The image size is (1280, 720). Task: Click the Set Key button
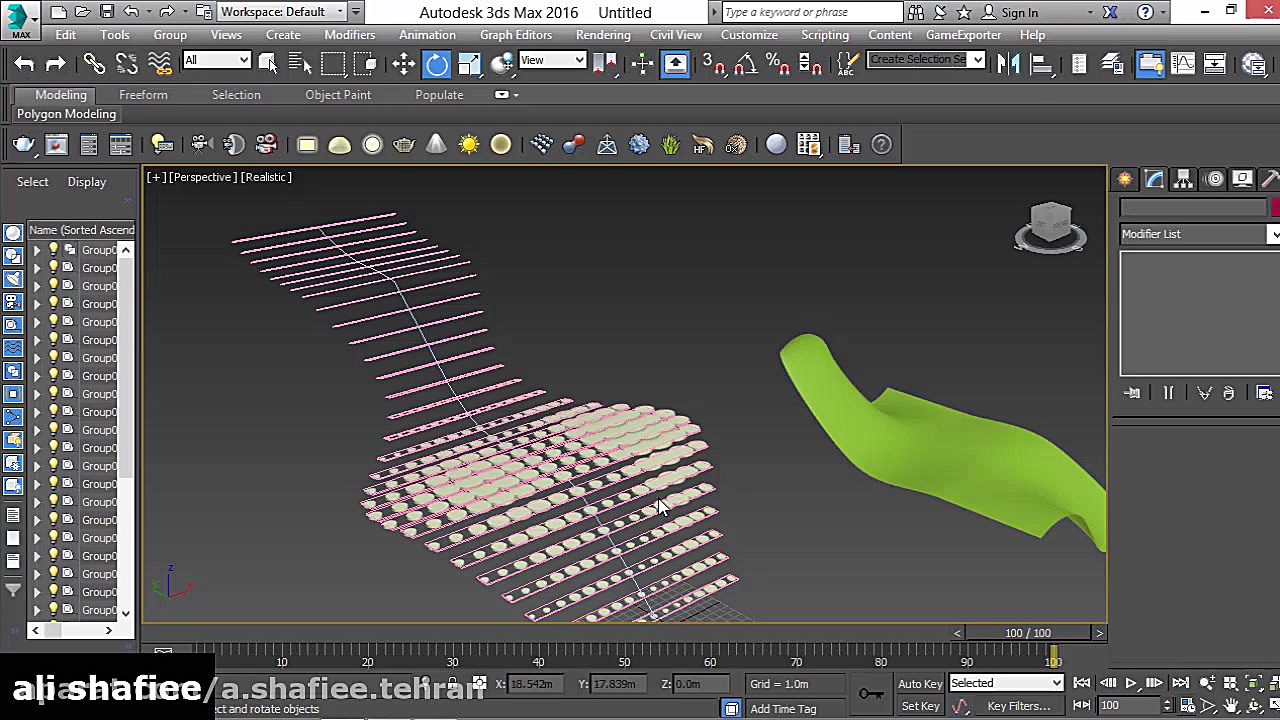click(x=920, y=706)
